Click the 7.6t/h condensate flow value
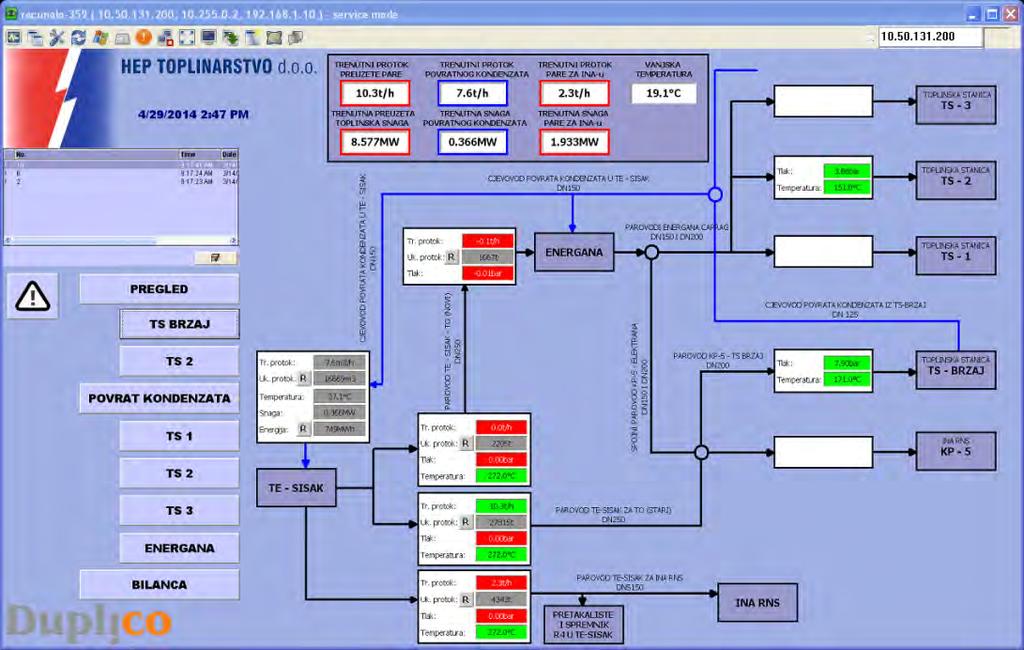 click(x=473, y=93)
